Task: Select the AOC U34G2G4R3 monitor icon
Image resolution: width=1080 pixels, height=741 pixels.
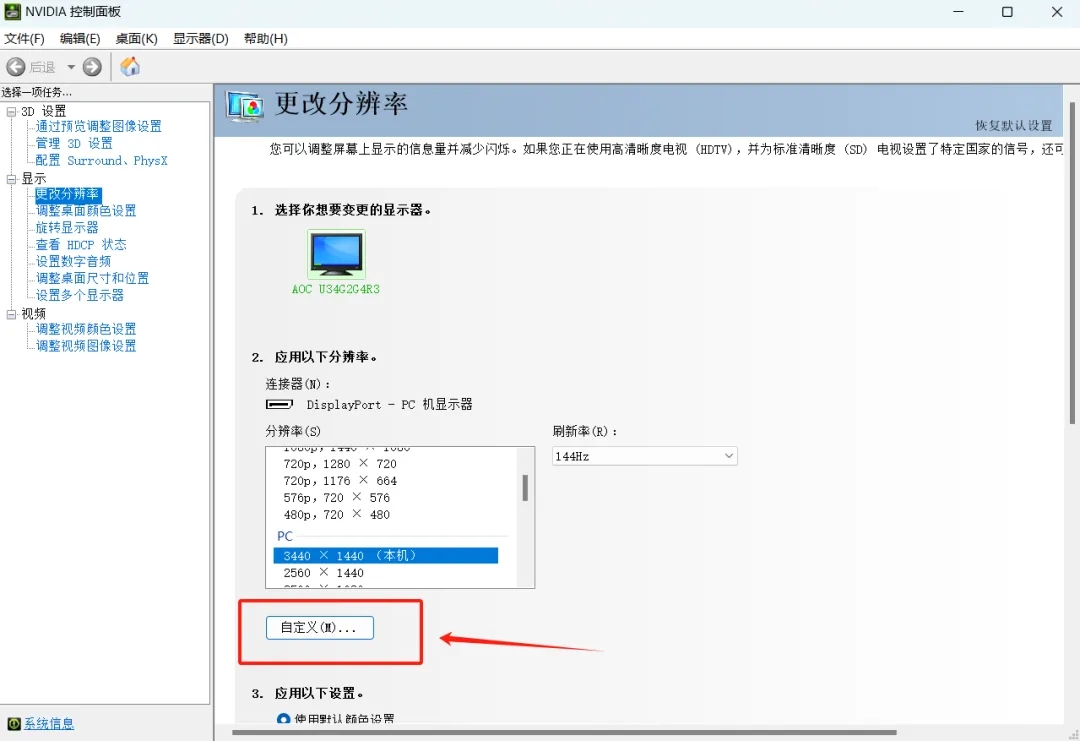Action: tap(336, 254)
